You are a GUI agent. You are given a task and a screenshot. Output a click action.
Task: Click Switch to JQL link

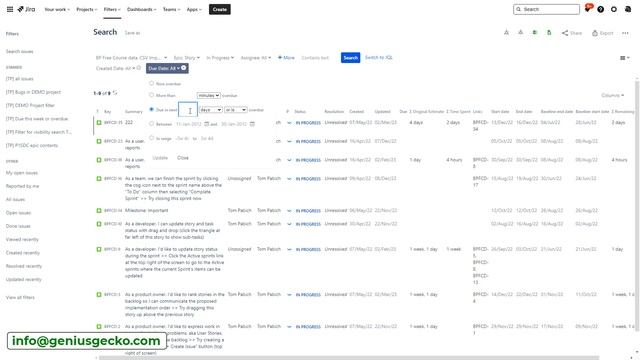coord(378,58)
